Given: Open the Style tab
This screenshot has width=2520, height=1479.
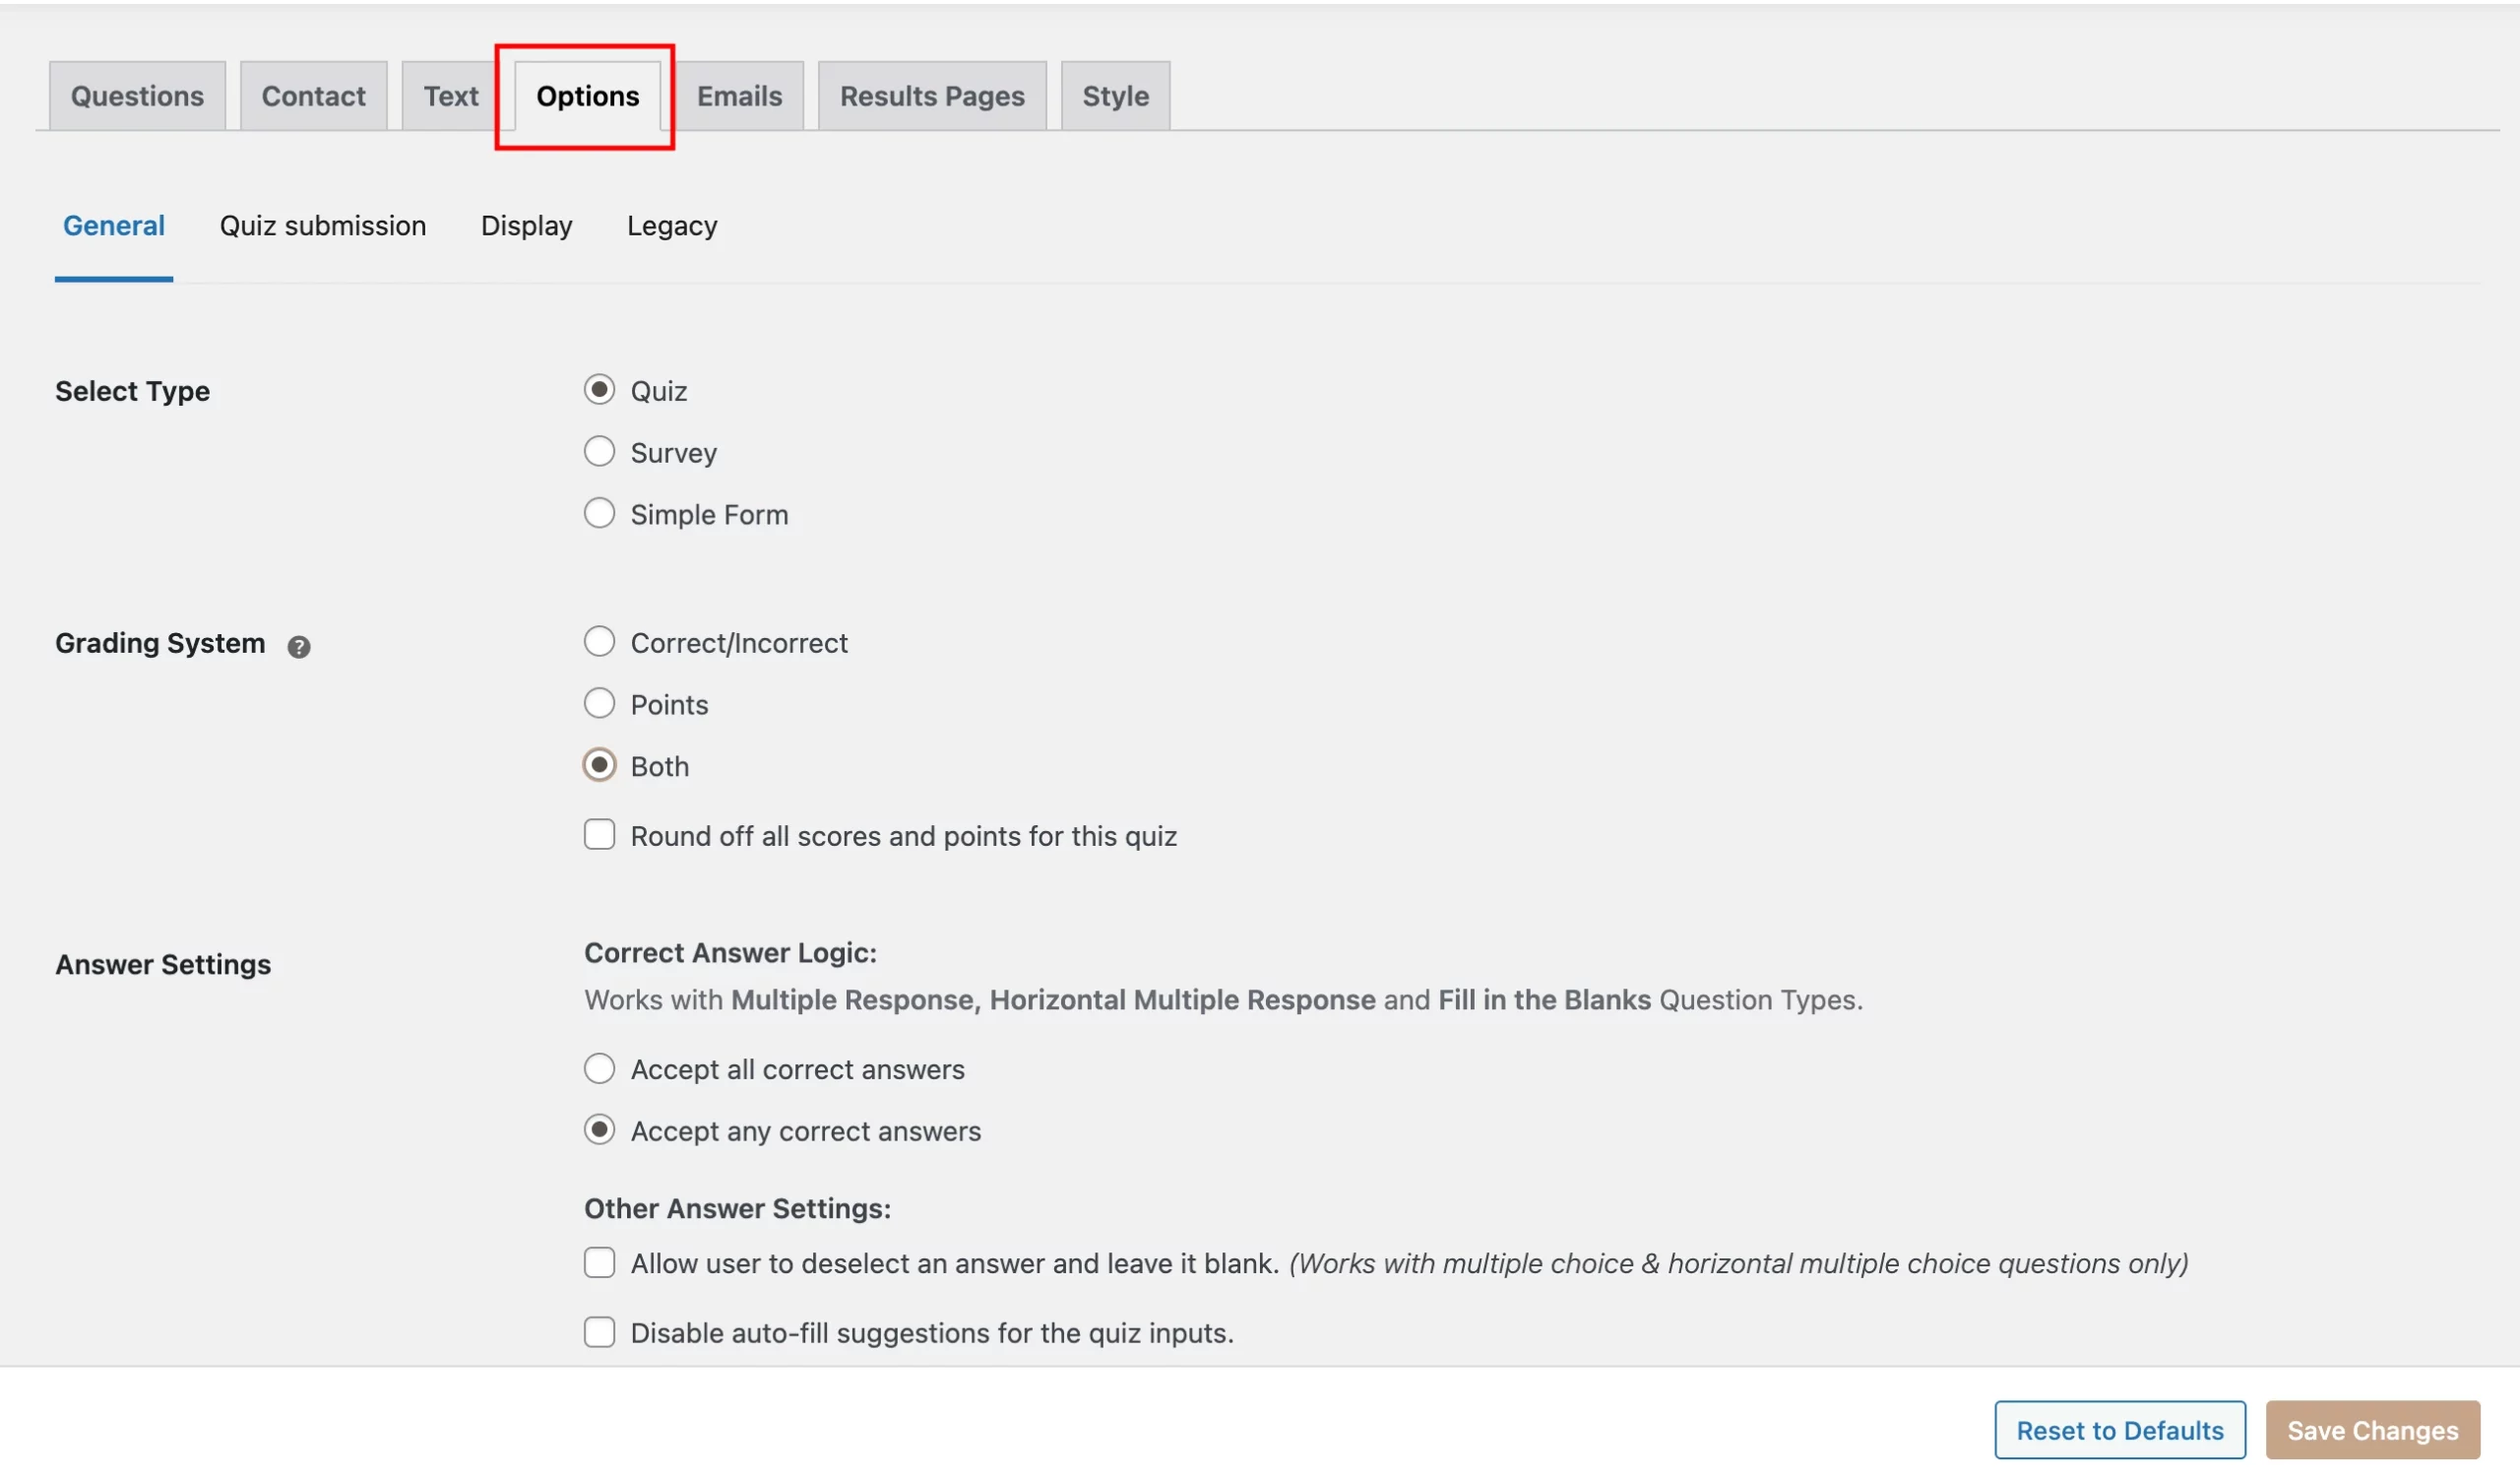Looking at the screenshot, I should point(1114,95).
